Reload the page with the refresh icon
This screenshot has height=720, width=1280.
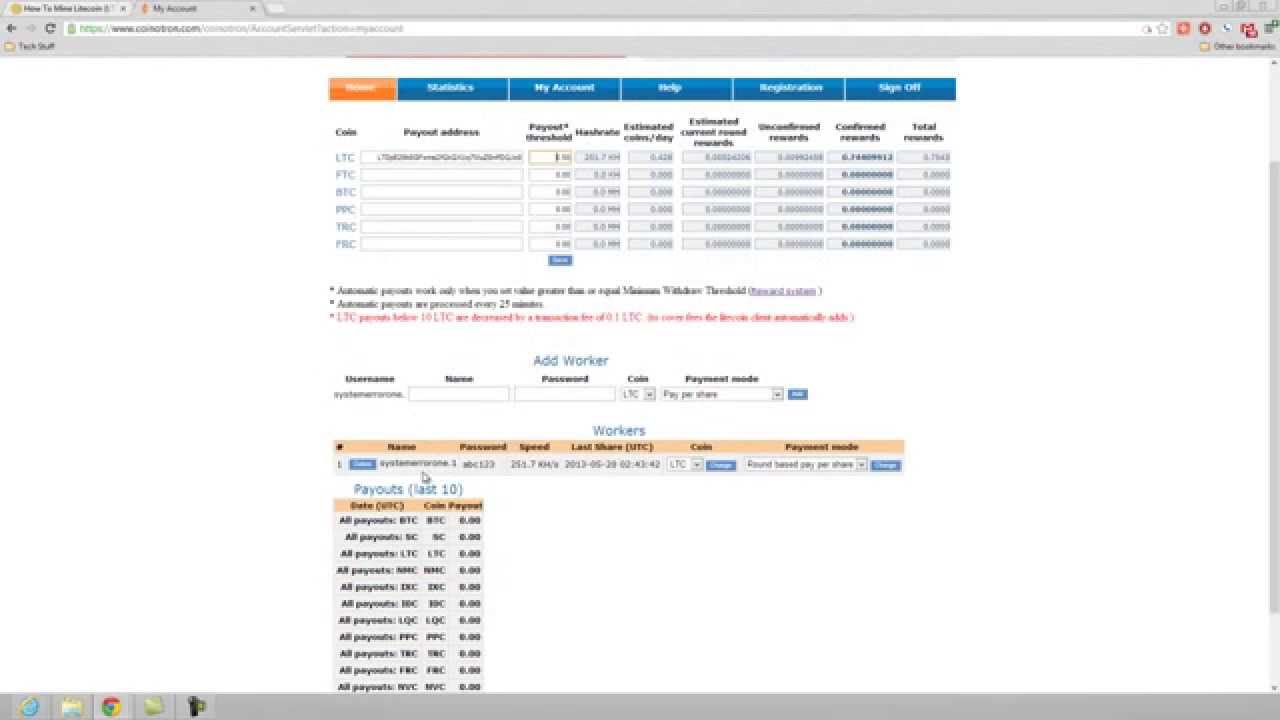point(50,28)
